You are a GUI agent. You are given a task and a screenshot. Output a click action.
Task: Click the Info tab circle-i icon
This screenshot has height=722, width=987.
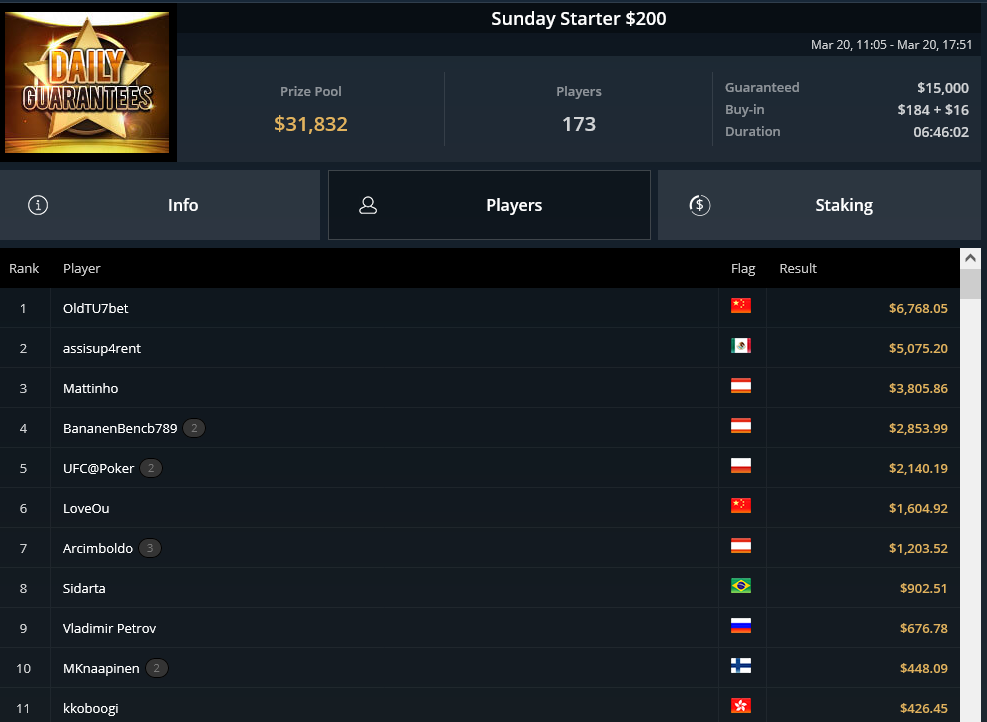click(x=38, y=205)
